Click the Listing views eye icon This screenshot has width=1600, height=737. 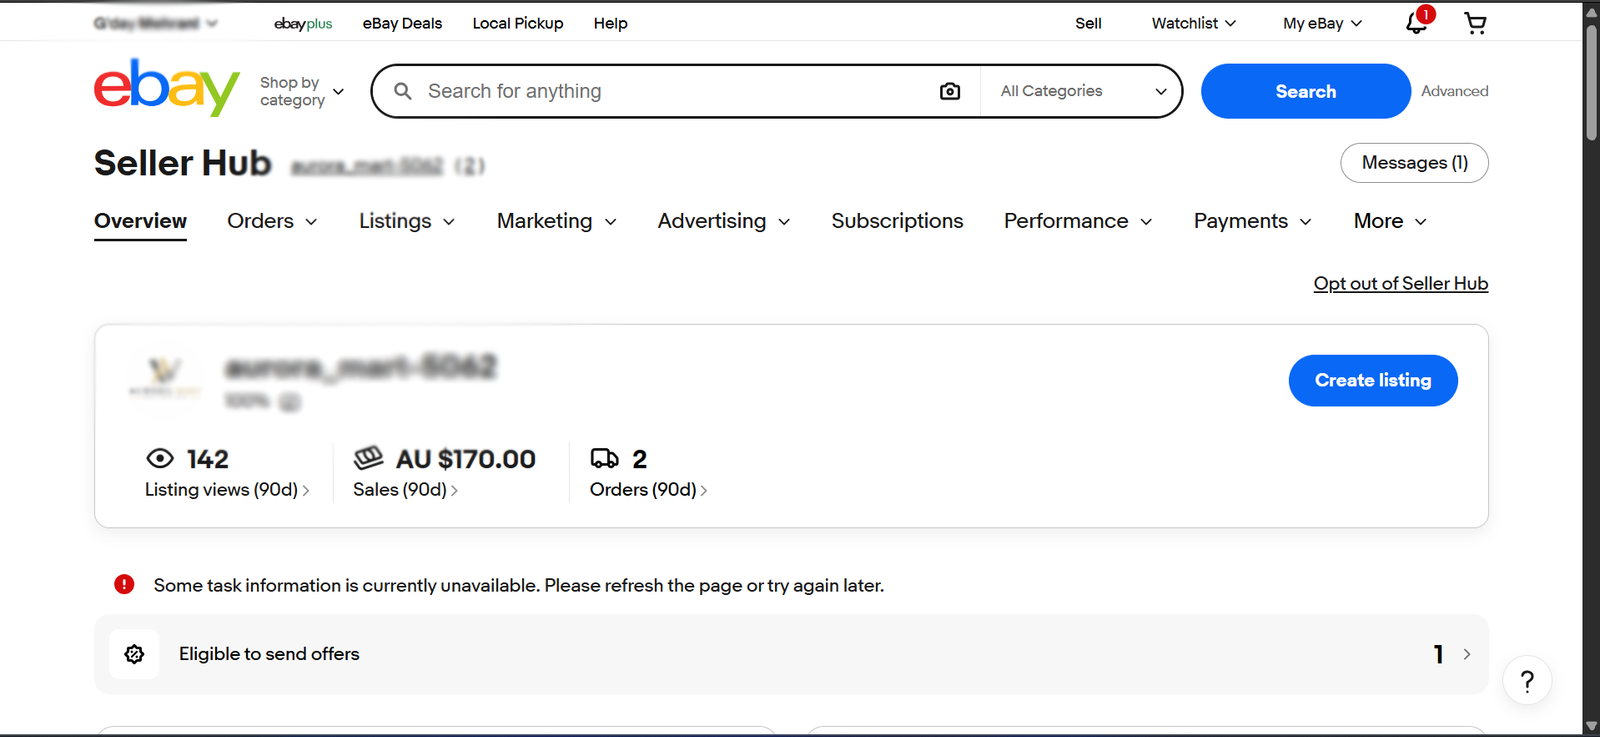click(160, 458)
